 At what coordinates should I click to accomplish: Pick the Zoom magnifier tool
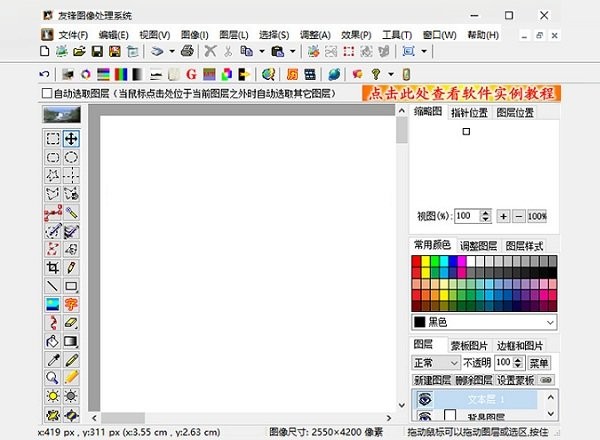(x=52, y=378)
